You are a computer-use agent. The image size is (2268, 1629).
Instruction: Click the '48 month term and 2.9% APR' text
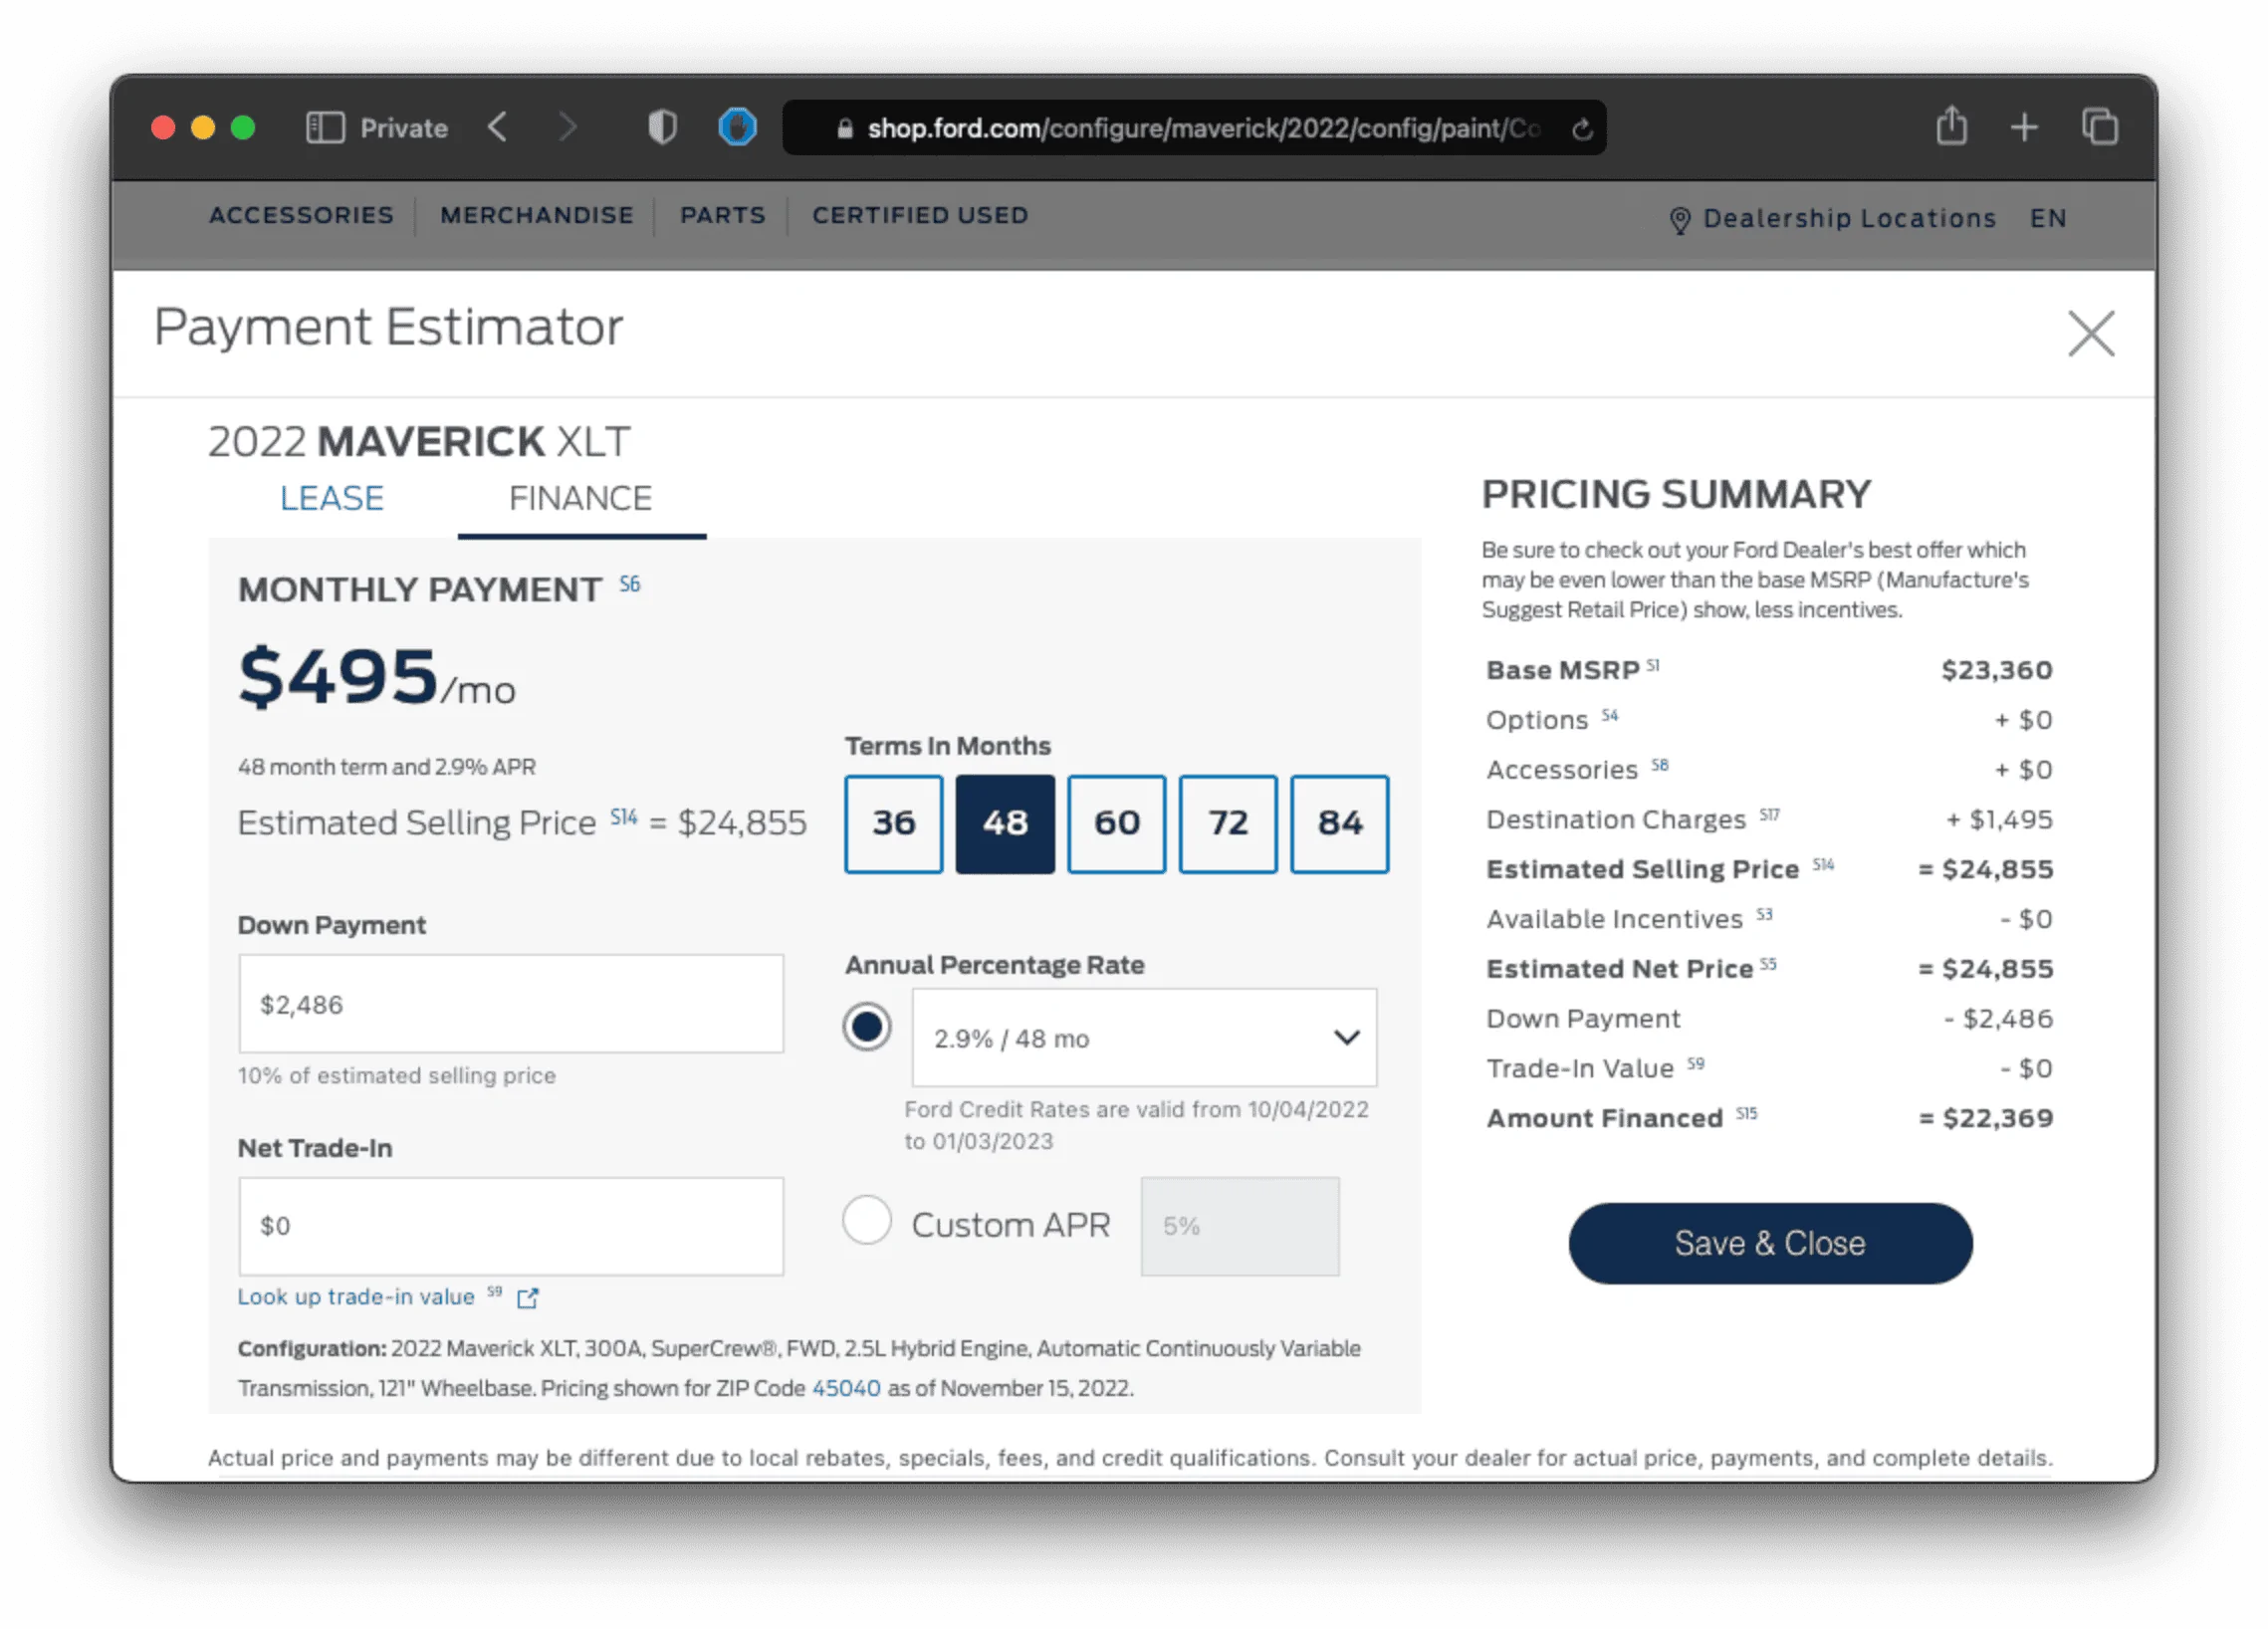click(387, 767)
